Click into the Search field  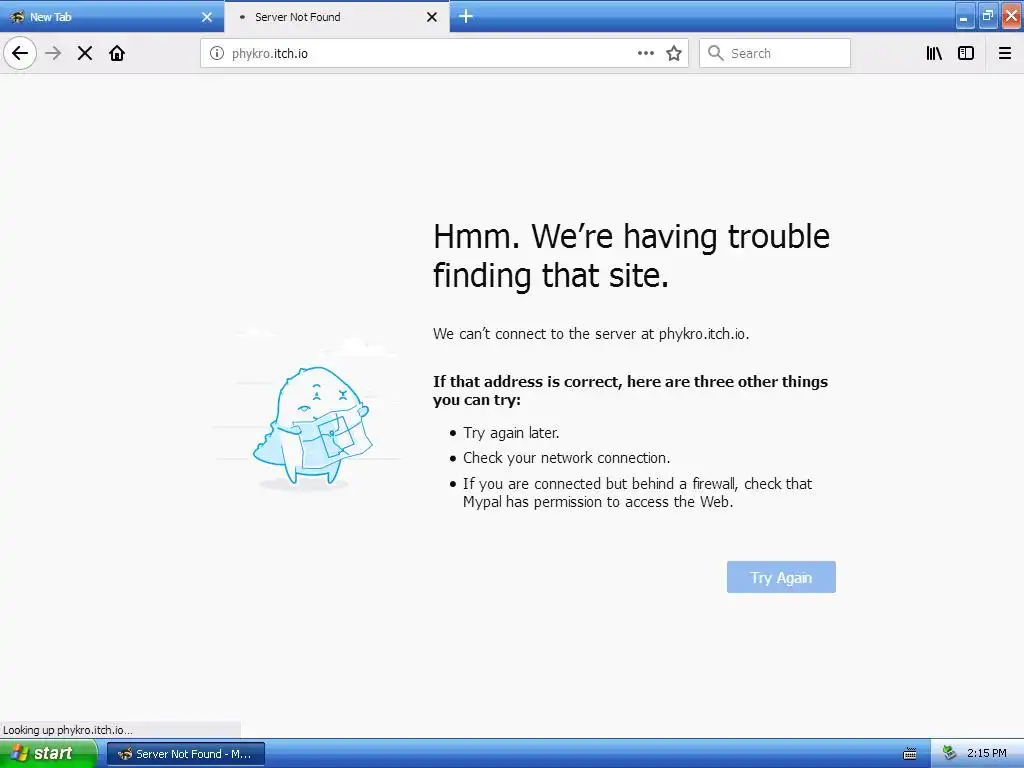click(x=775, y=53)
